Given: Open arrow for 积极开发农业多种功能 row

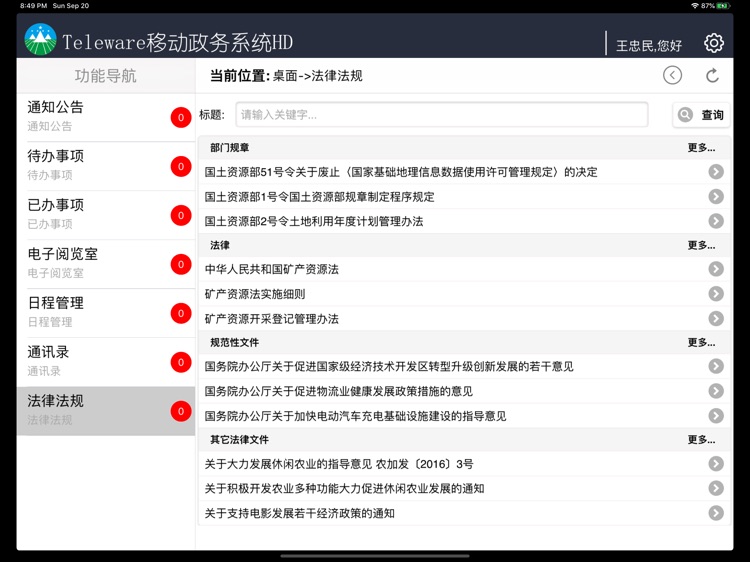Looking at the screenshot, I should coord(716,488).
